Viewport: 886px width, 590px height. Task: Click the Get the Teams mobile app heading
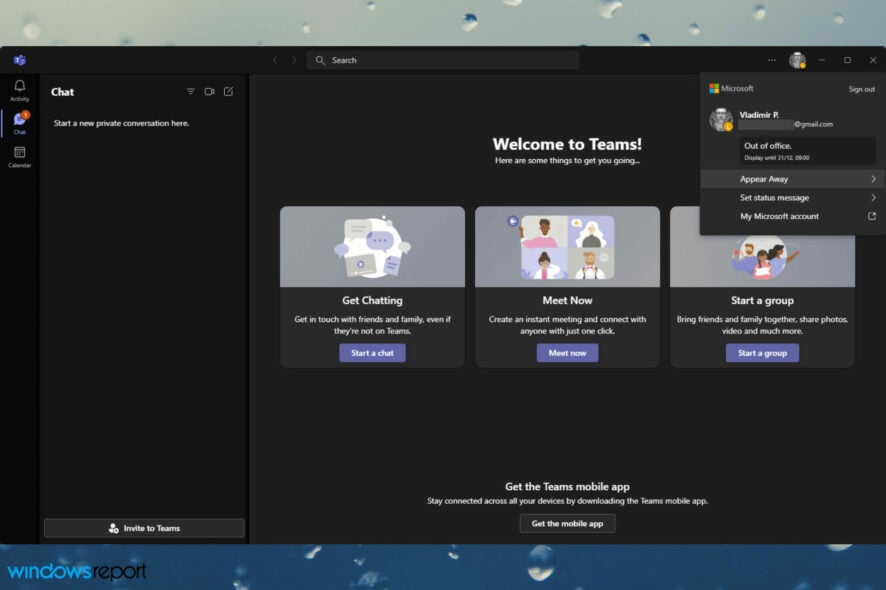click(x=567, y=486)
